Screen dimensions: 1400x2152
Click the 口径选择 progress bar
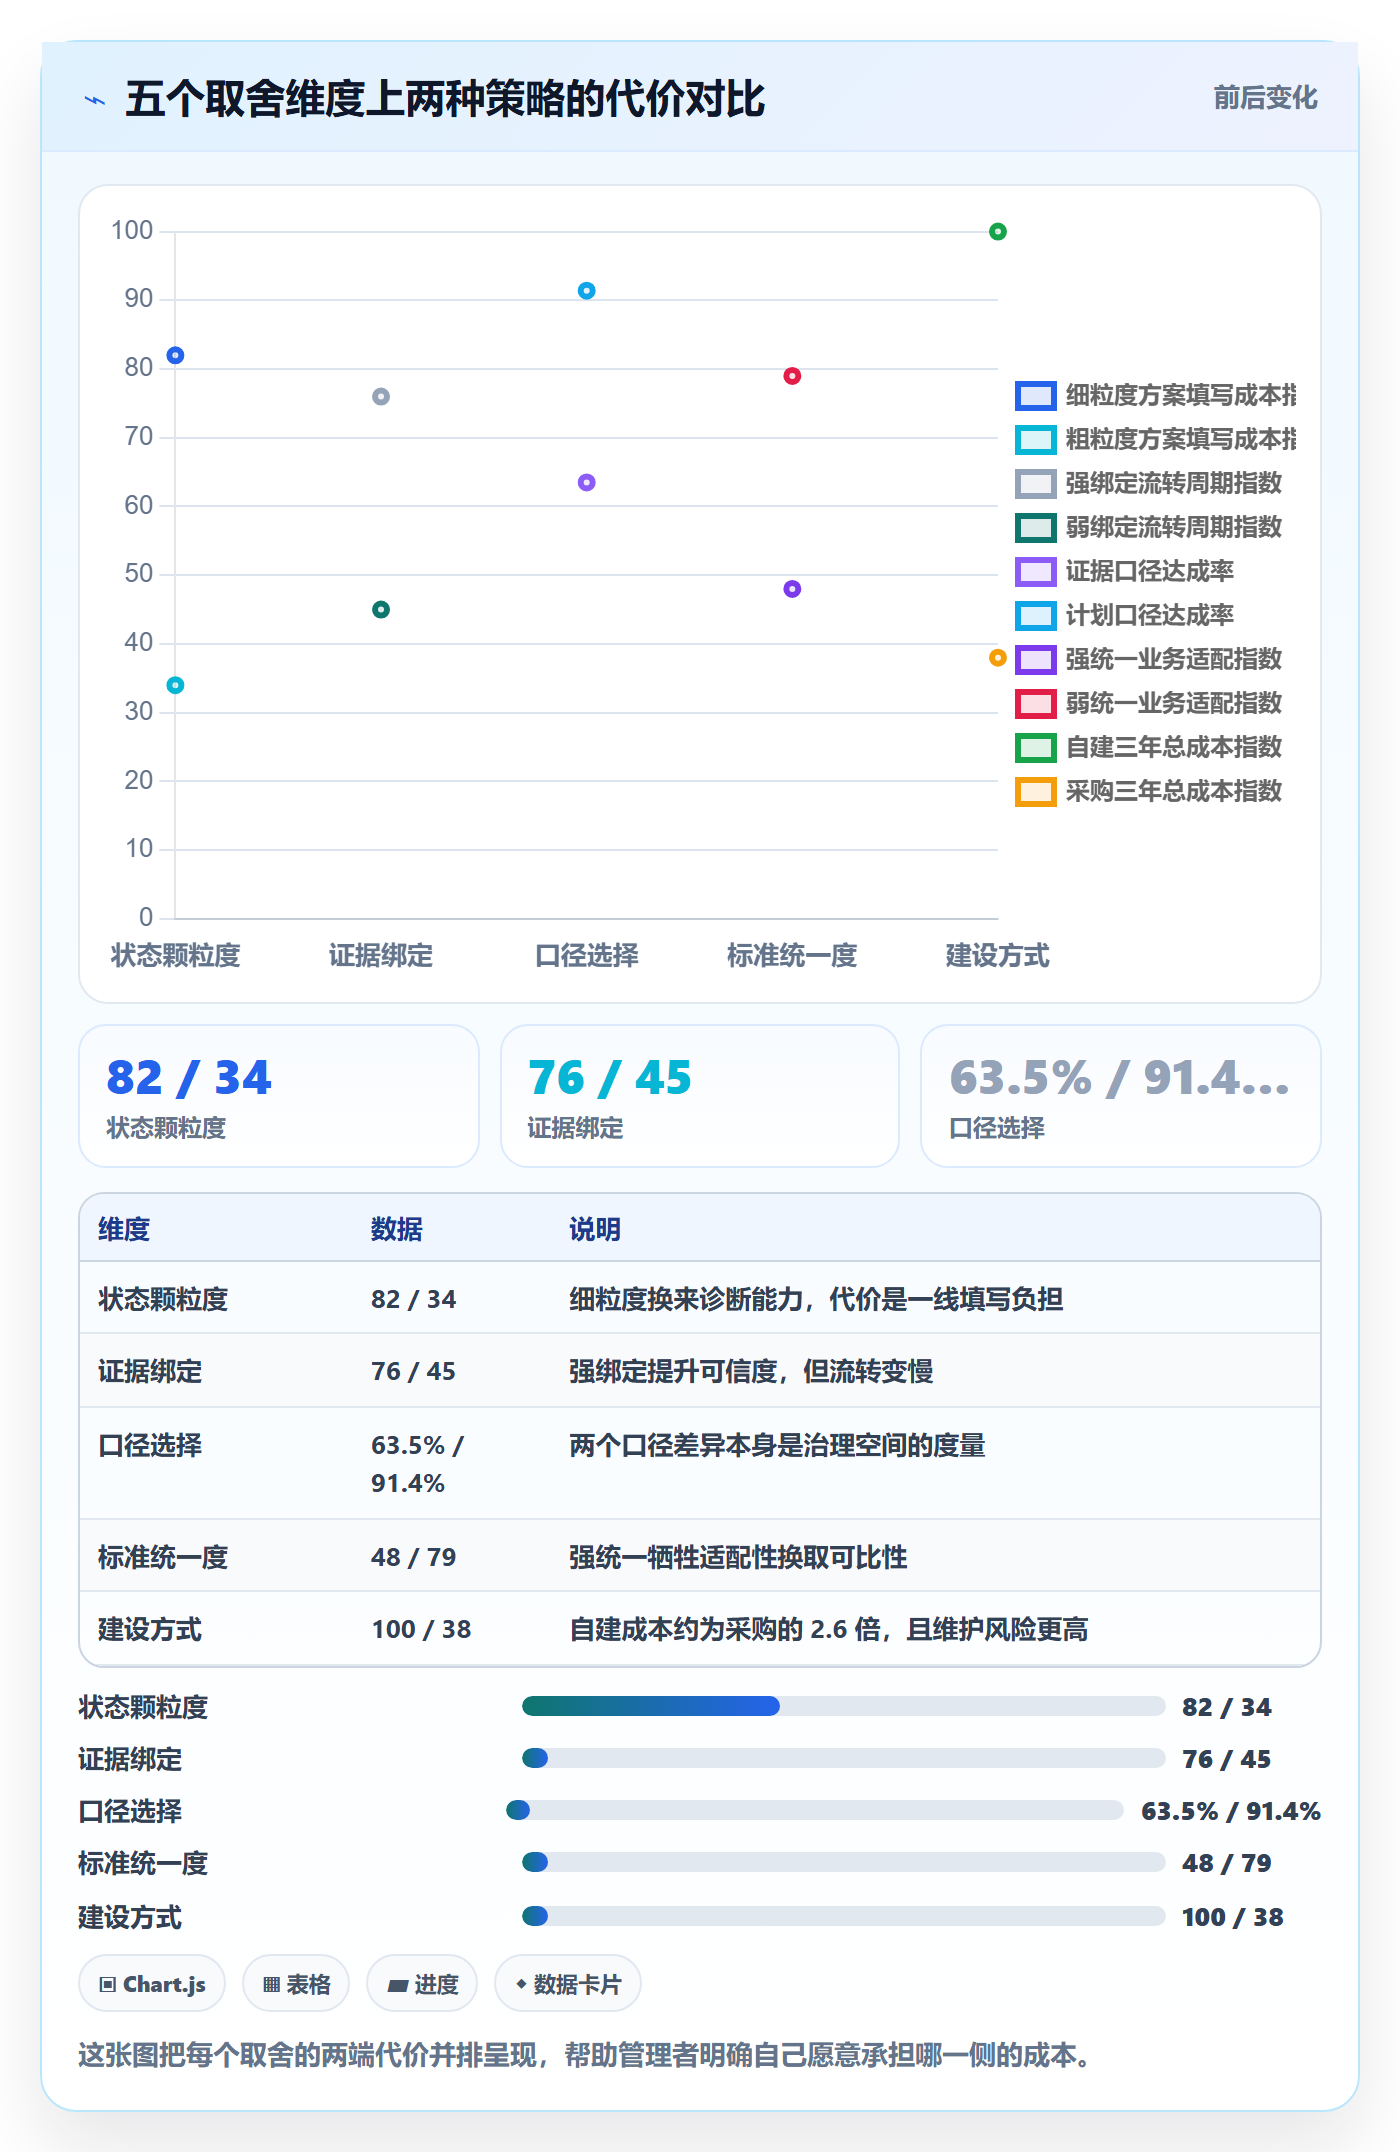(x=815, y=1810)
